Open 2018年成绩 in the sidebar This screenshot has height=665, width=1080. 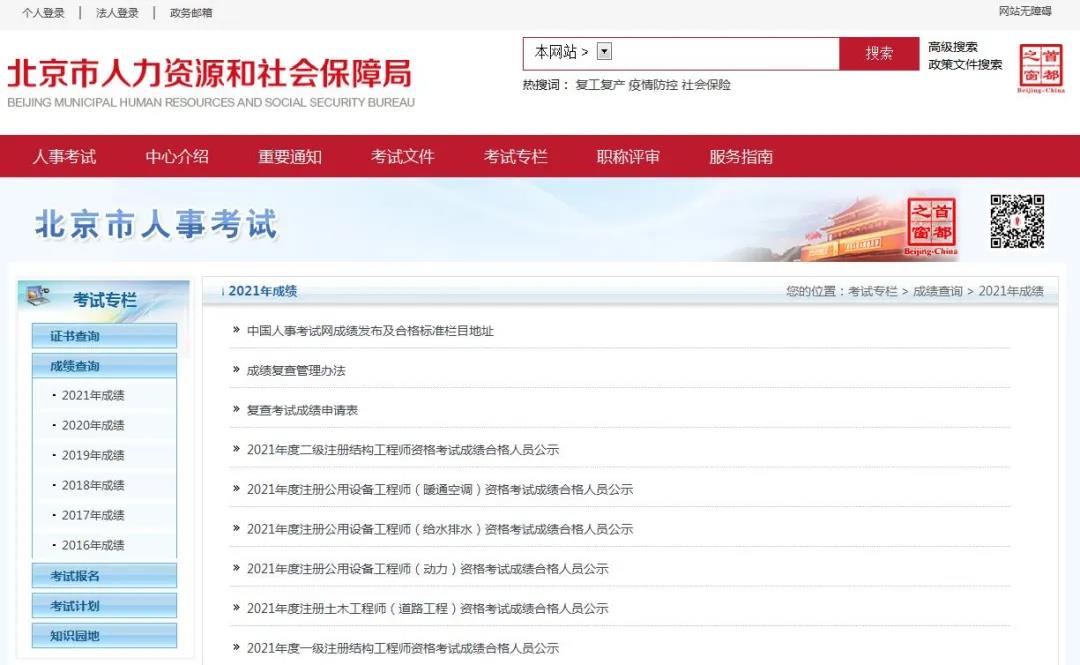(93, 485)
